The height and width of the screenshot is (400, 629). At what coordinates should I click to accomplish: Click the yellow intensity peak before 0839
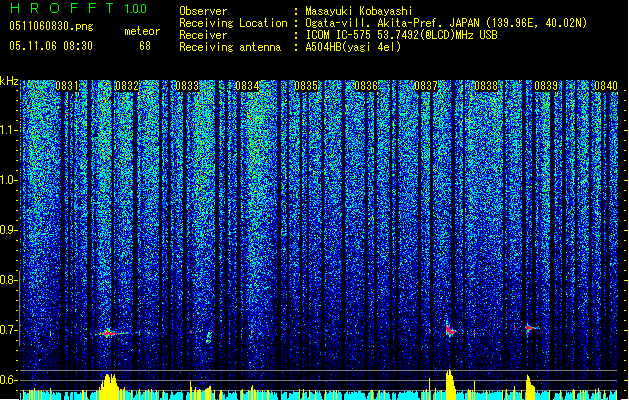[x=530, y=388]
